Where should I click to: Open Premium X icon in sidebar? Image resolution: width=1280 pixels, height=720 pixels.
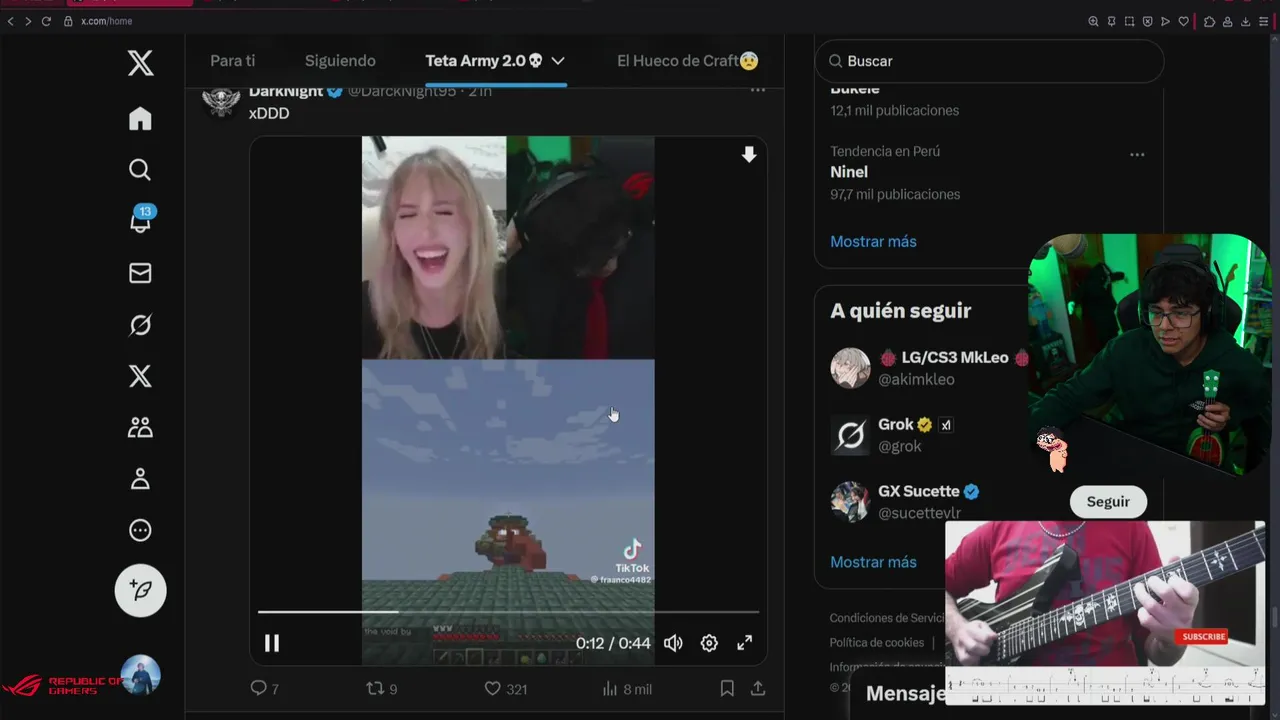pos(140,376)
